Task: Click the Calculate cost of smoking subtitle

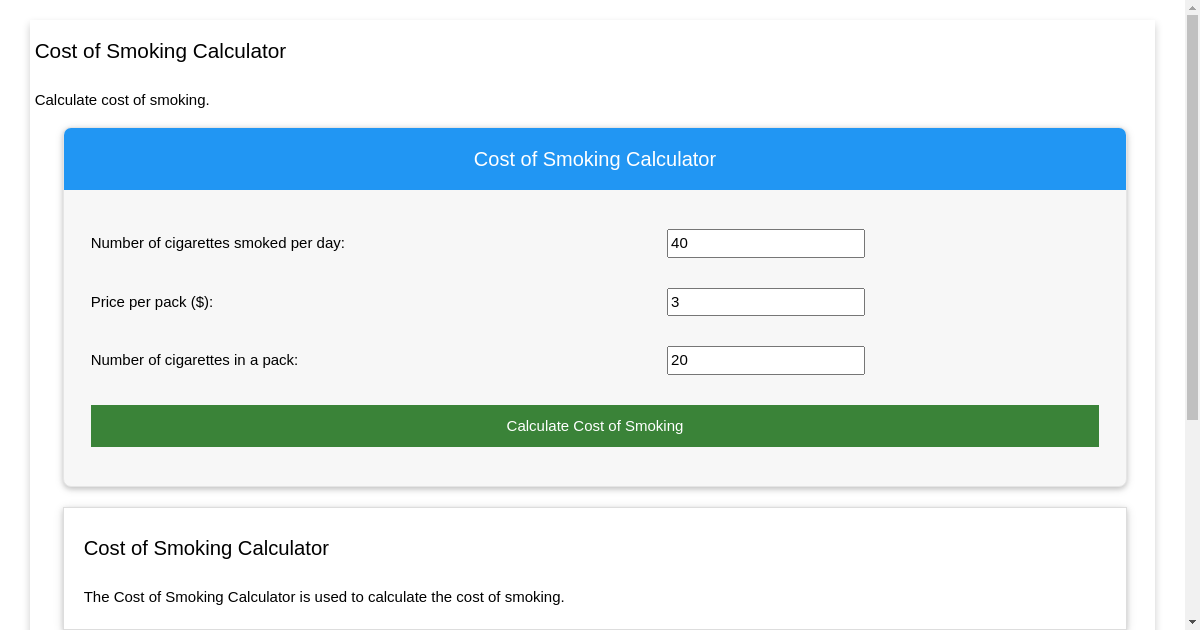Action: (x=122, y=100)
